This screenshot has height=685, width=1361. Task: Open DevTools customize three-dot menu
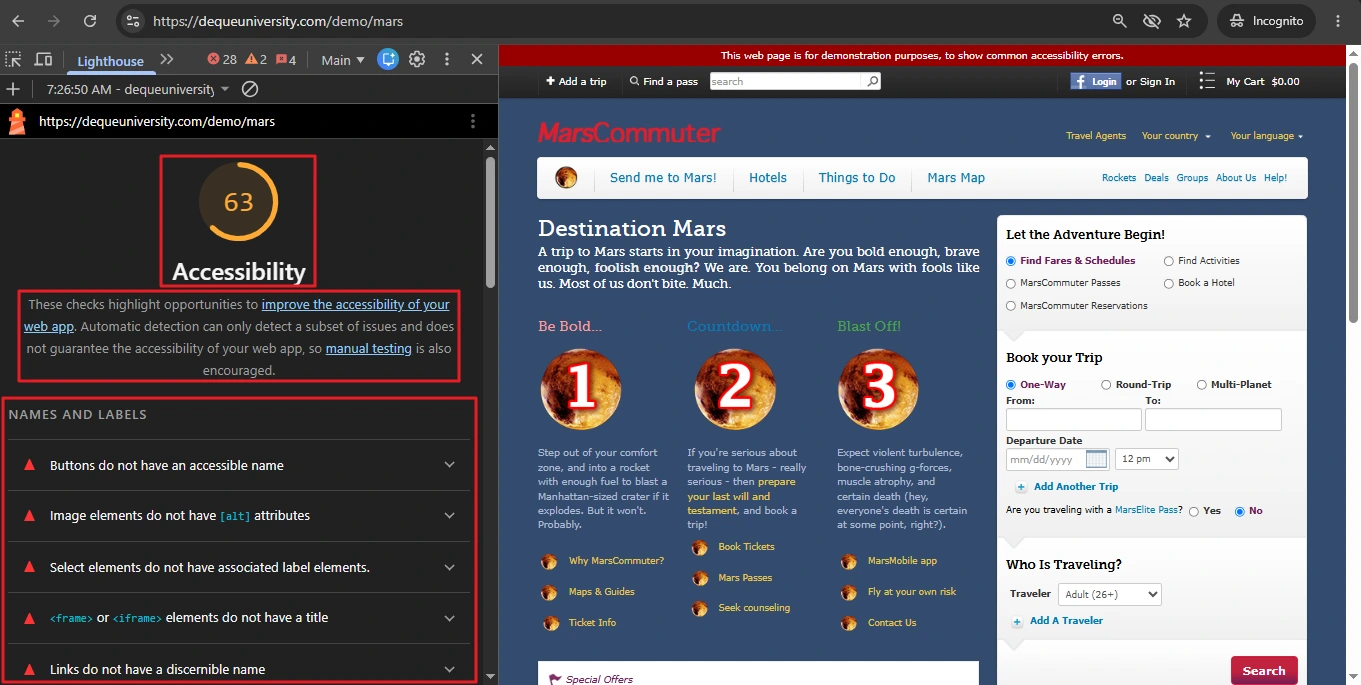pyautogui.click(x=447, y=60)
